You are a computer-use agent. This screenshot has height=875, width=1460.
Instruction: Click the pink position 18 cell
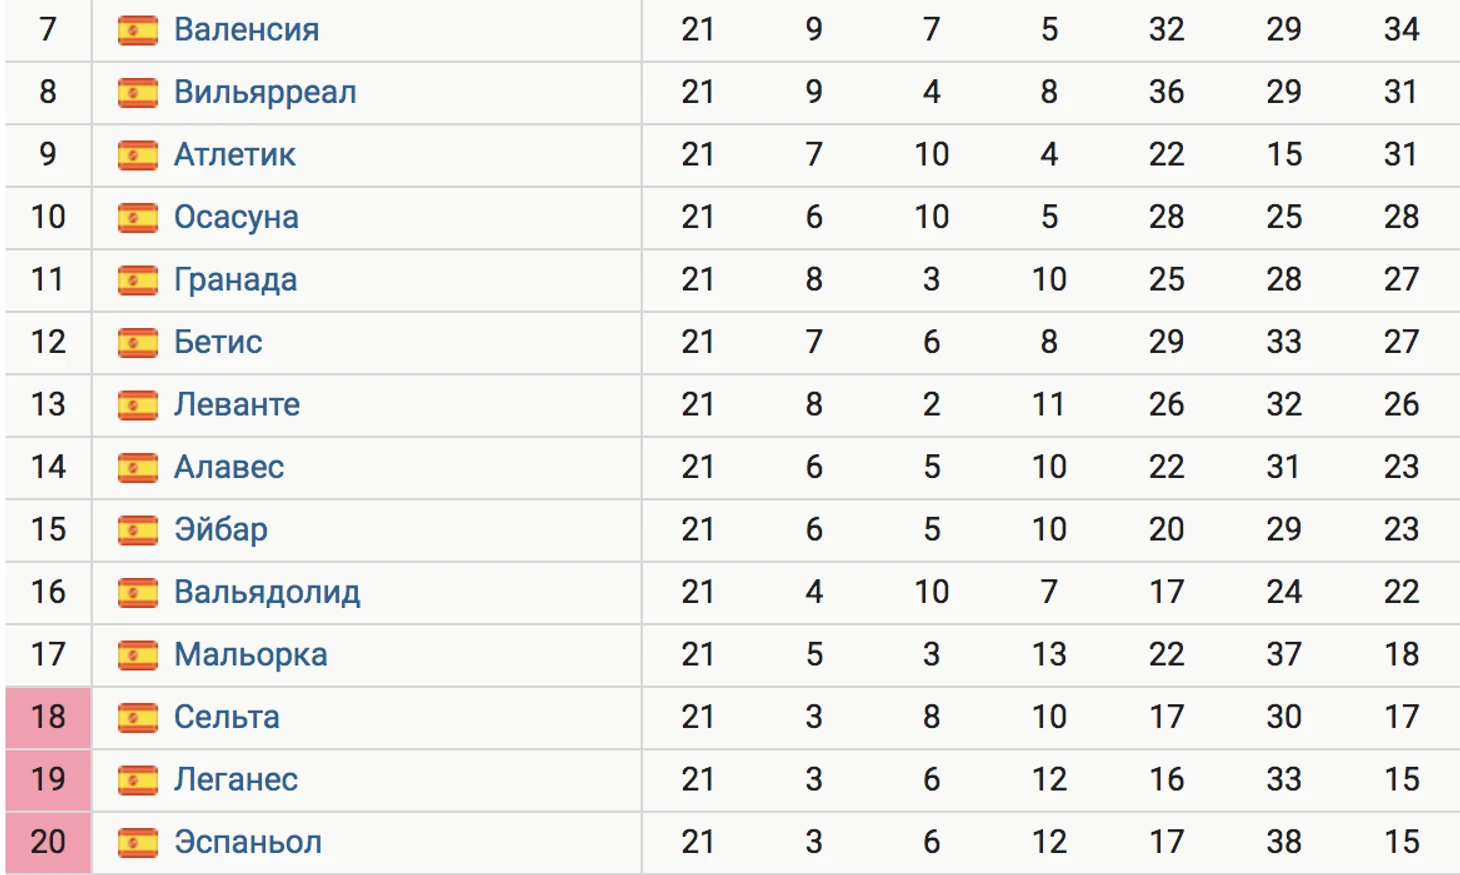48,718
